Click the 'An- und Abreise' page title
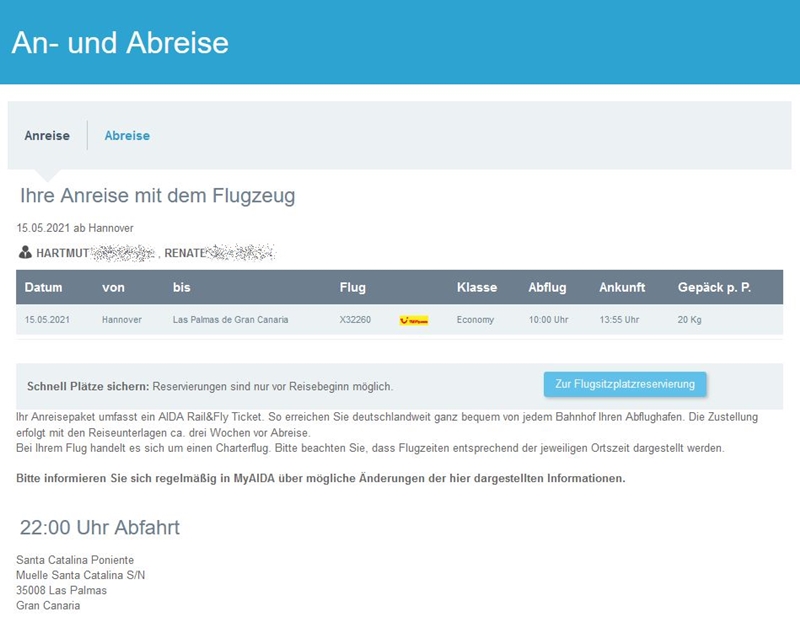Screen dimensions: 800x627 point(120,43)
